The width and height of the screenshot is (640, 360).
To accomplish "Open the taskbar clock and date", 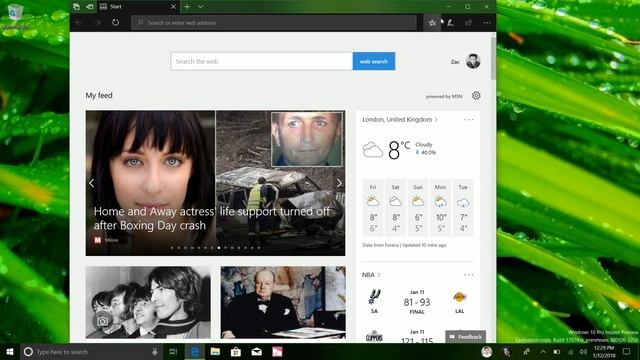I will coord(604,351).
